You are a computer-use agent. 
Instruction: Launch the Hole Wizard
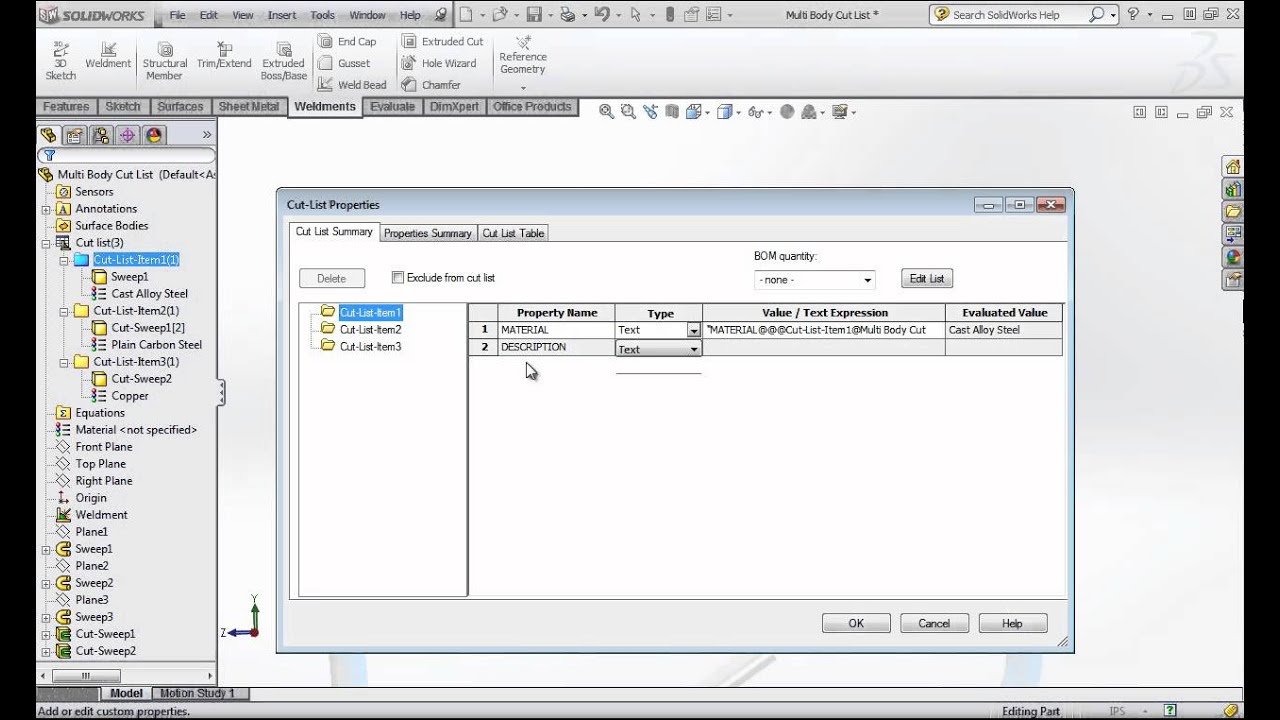(439, 63)
